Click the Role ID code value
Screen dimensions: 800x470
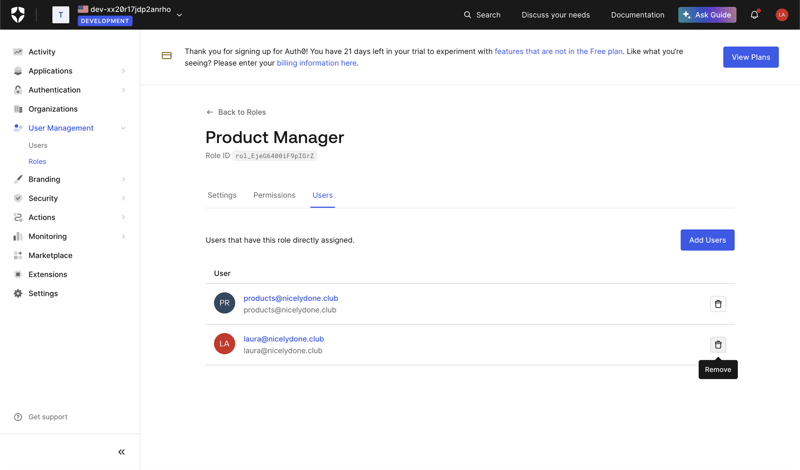point(274,156)
